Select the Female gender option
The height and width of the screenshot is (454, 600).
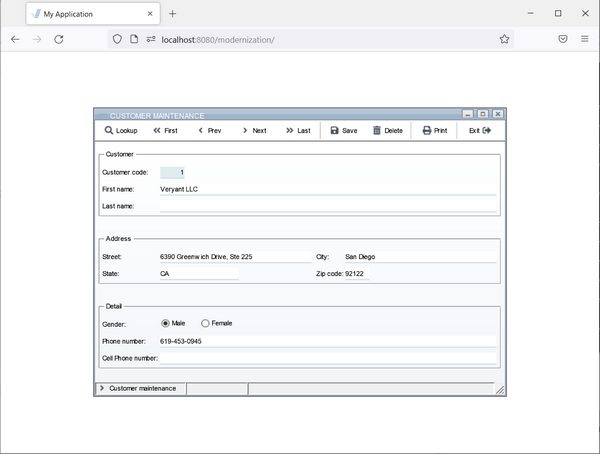pyautogui.click(x=206, y=323)
